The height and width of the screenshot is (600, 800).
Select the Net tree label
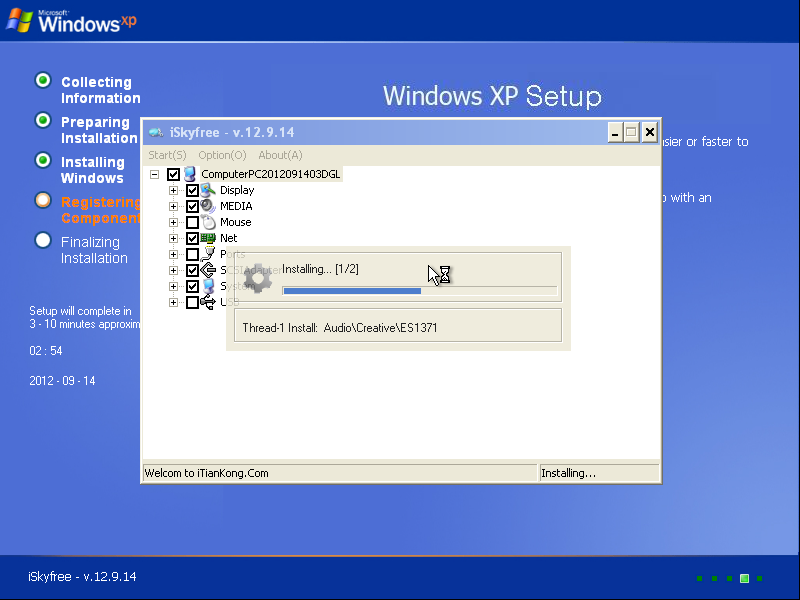(x=229, y=238)
